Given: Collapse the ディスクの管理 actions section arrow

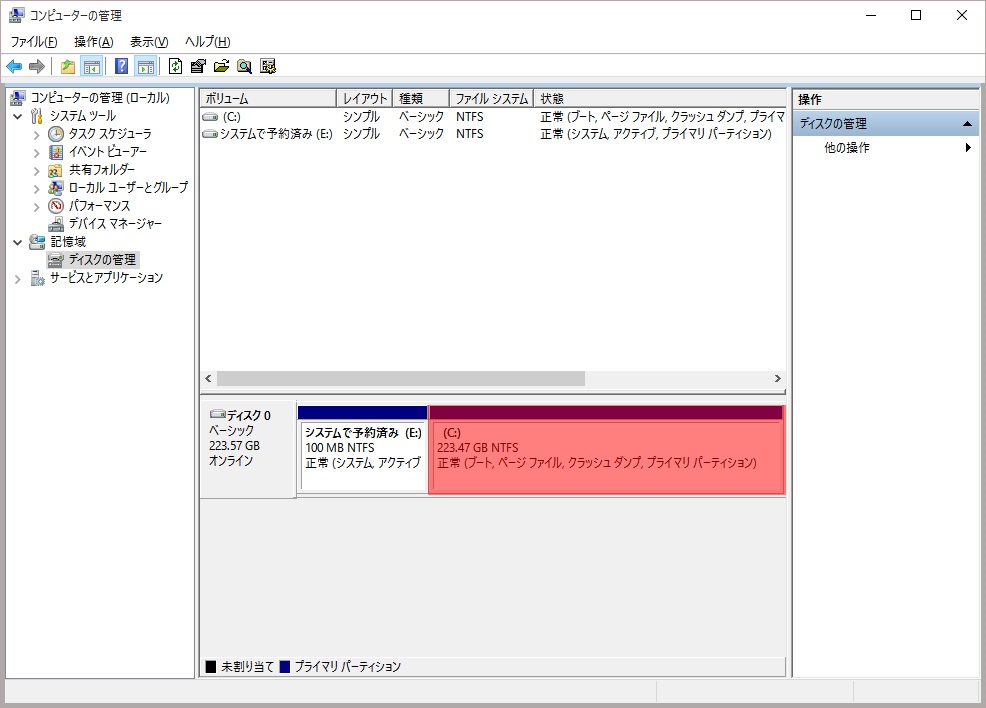Looking at the screenshot, I should [967, 124].
